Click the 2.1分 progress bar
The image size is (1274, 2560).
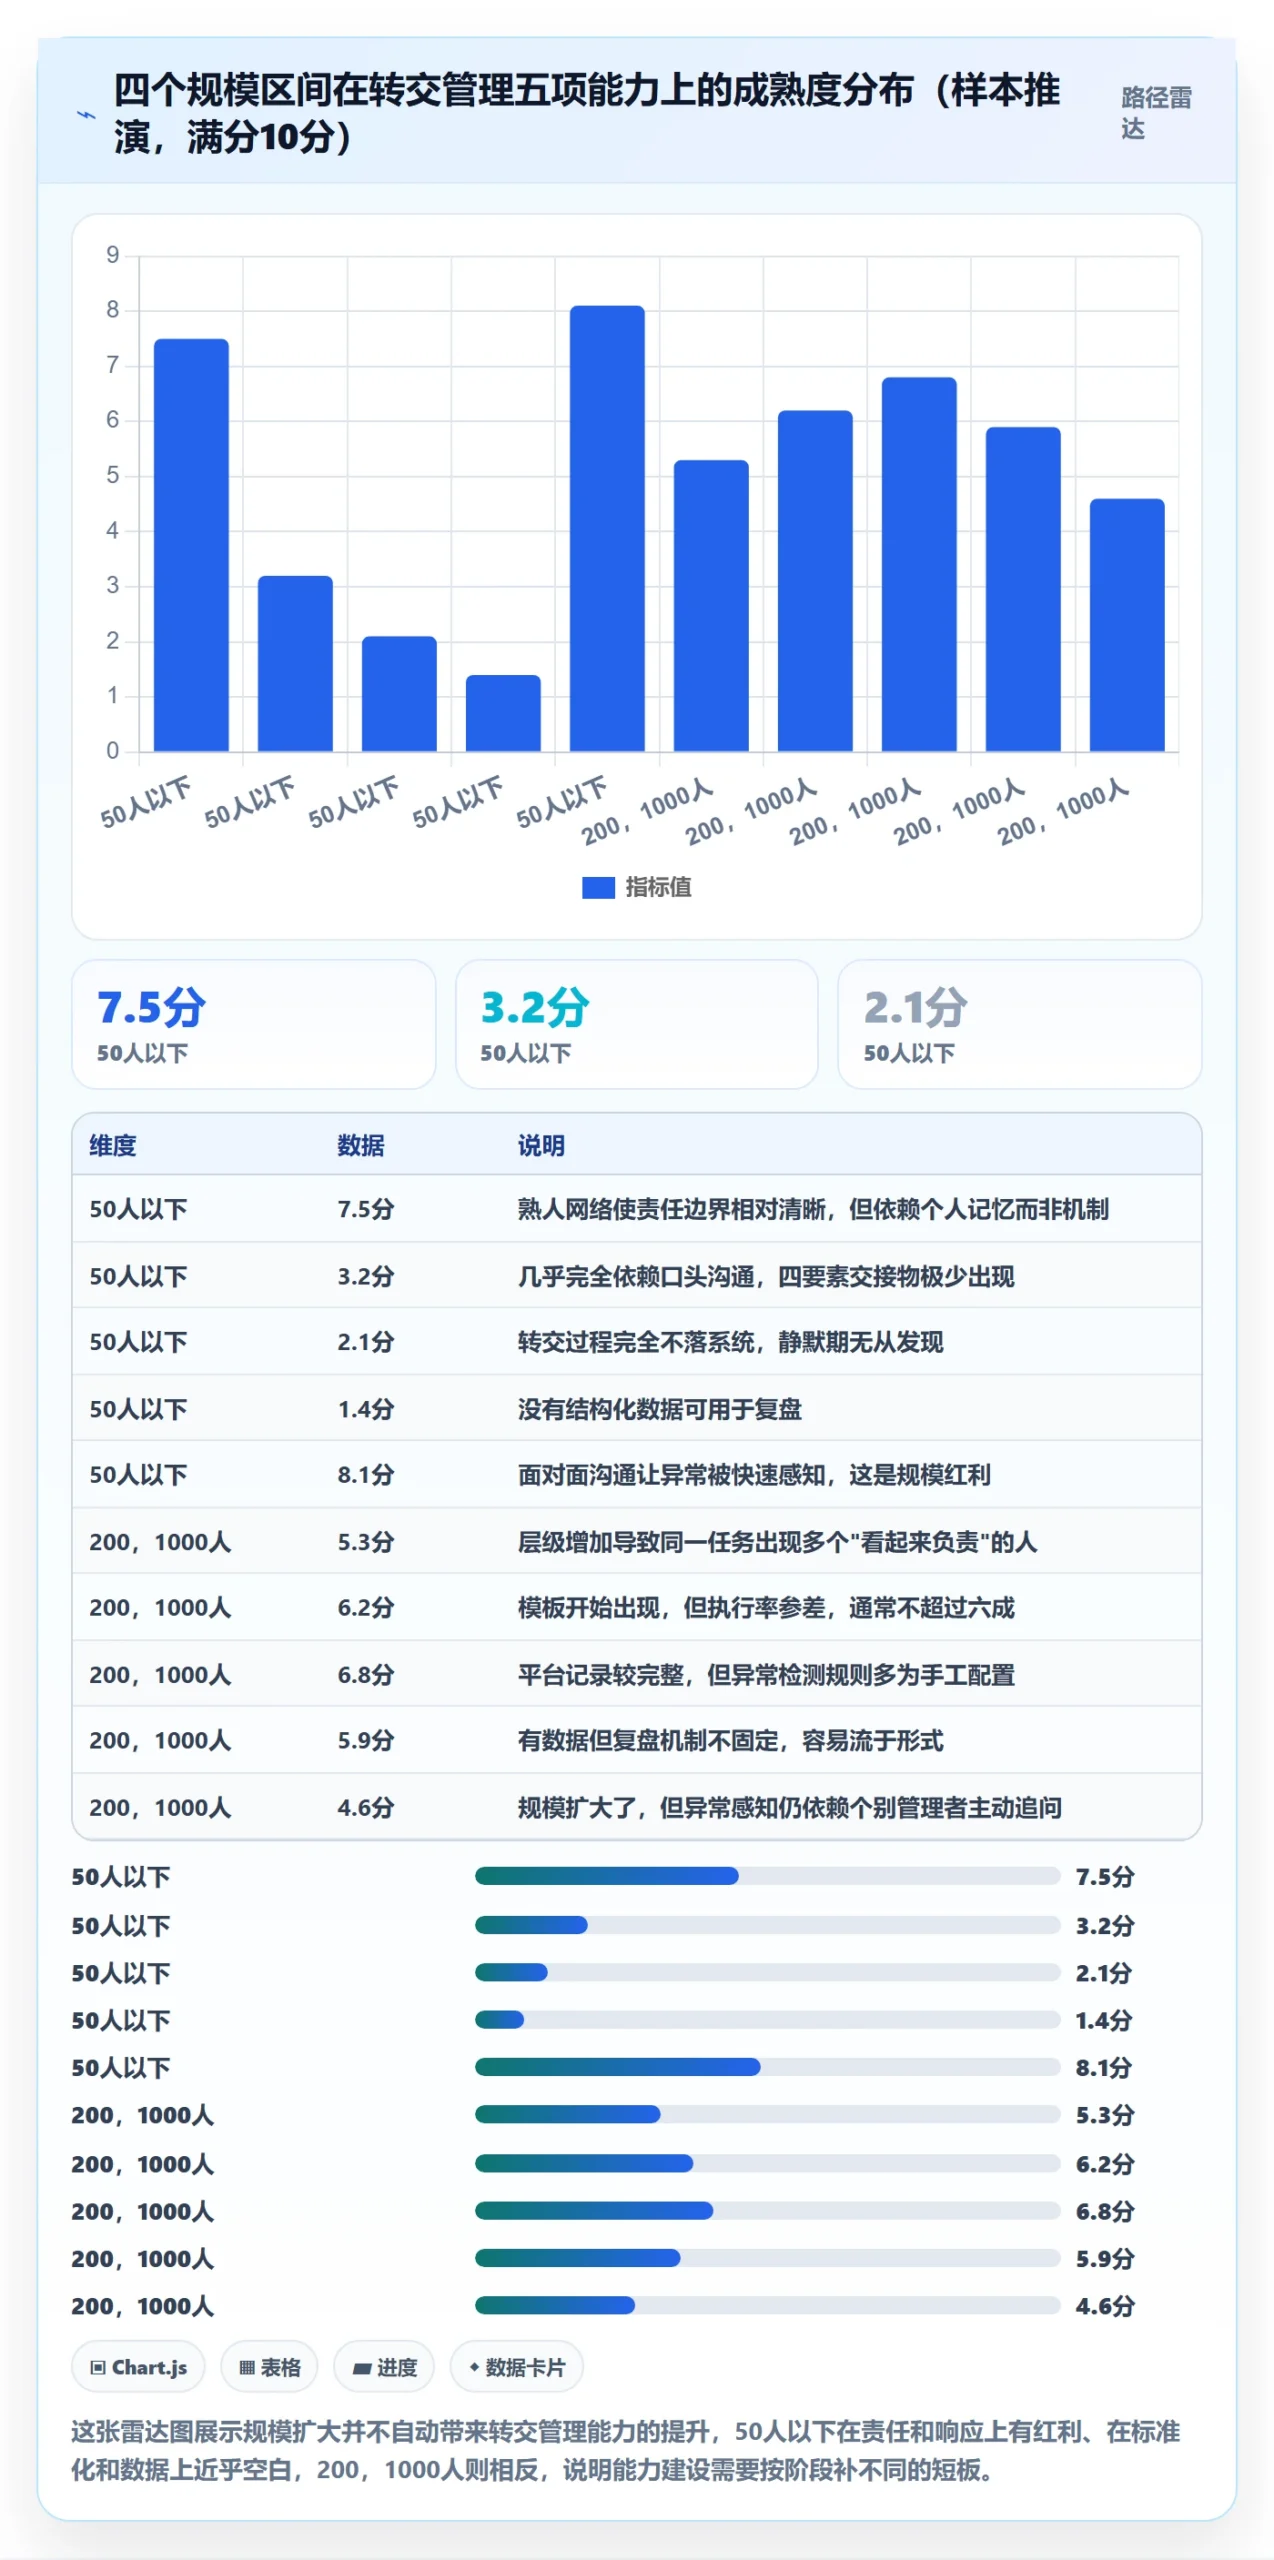tap(767, 1973)
